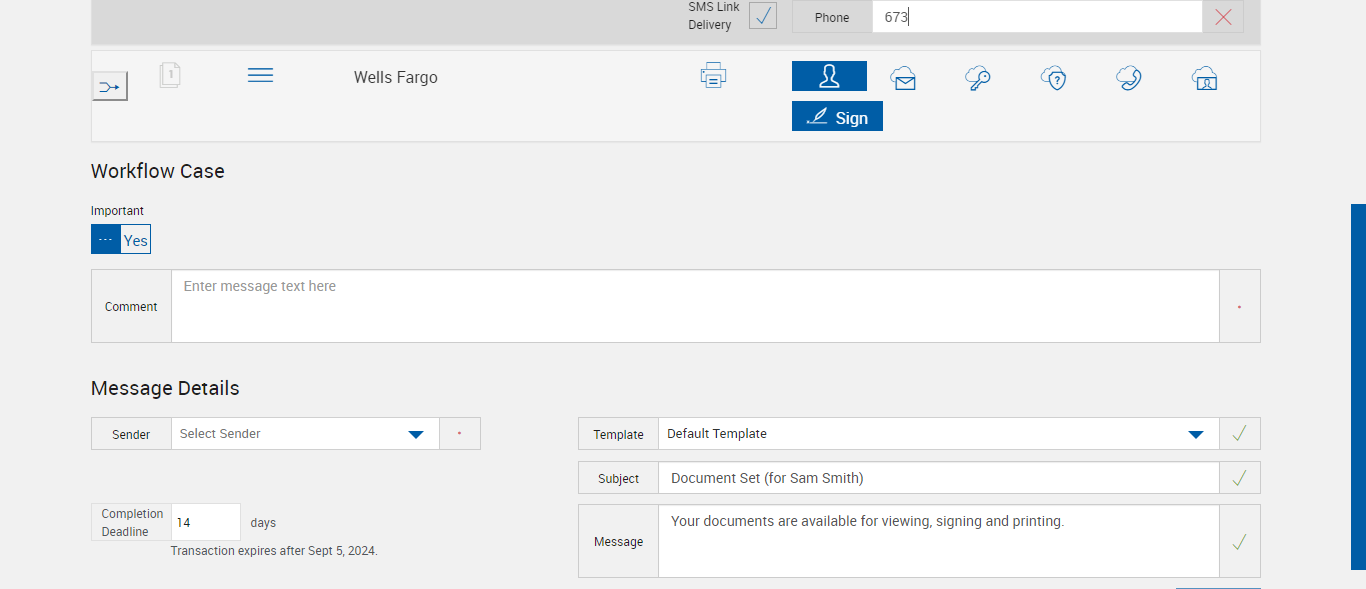Focus the Subject input field
The image size is (1366, 589).
(938, 478)
